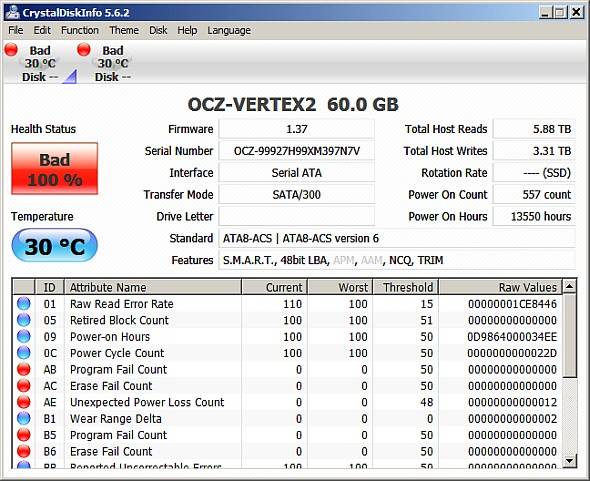The width and height of the screenshot is (590, 481).
Task: Select the first Bad disk red indicator
Action: click(11, 50)
